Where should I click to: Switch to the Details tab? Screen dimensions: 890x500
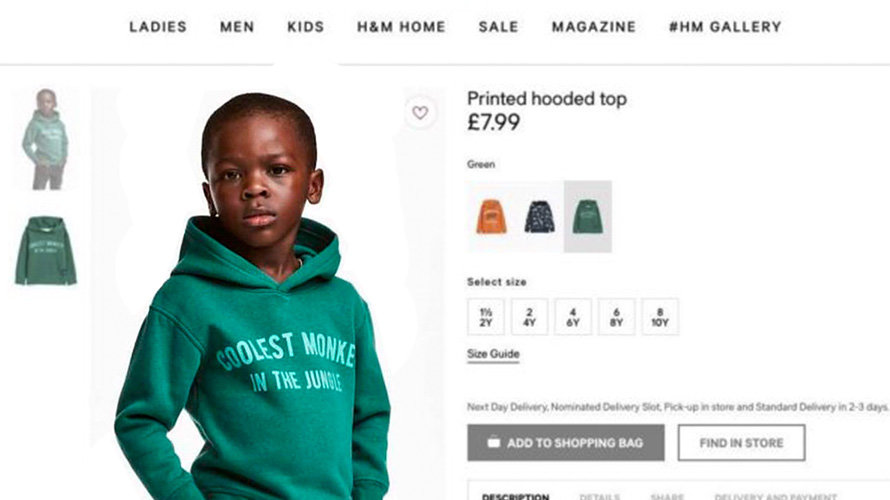point(599,497)
